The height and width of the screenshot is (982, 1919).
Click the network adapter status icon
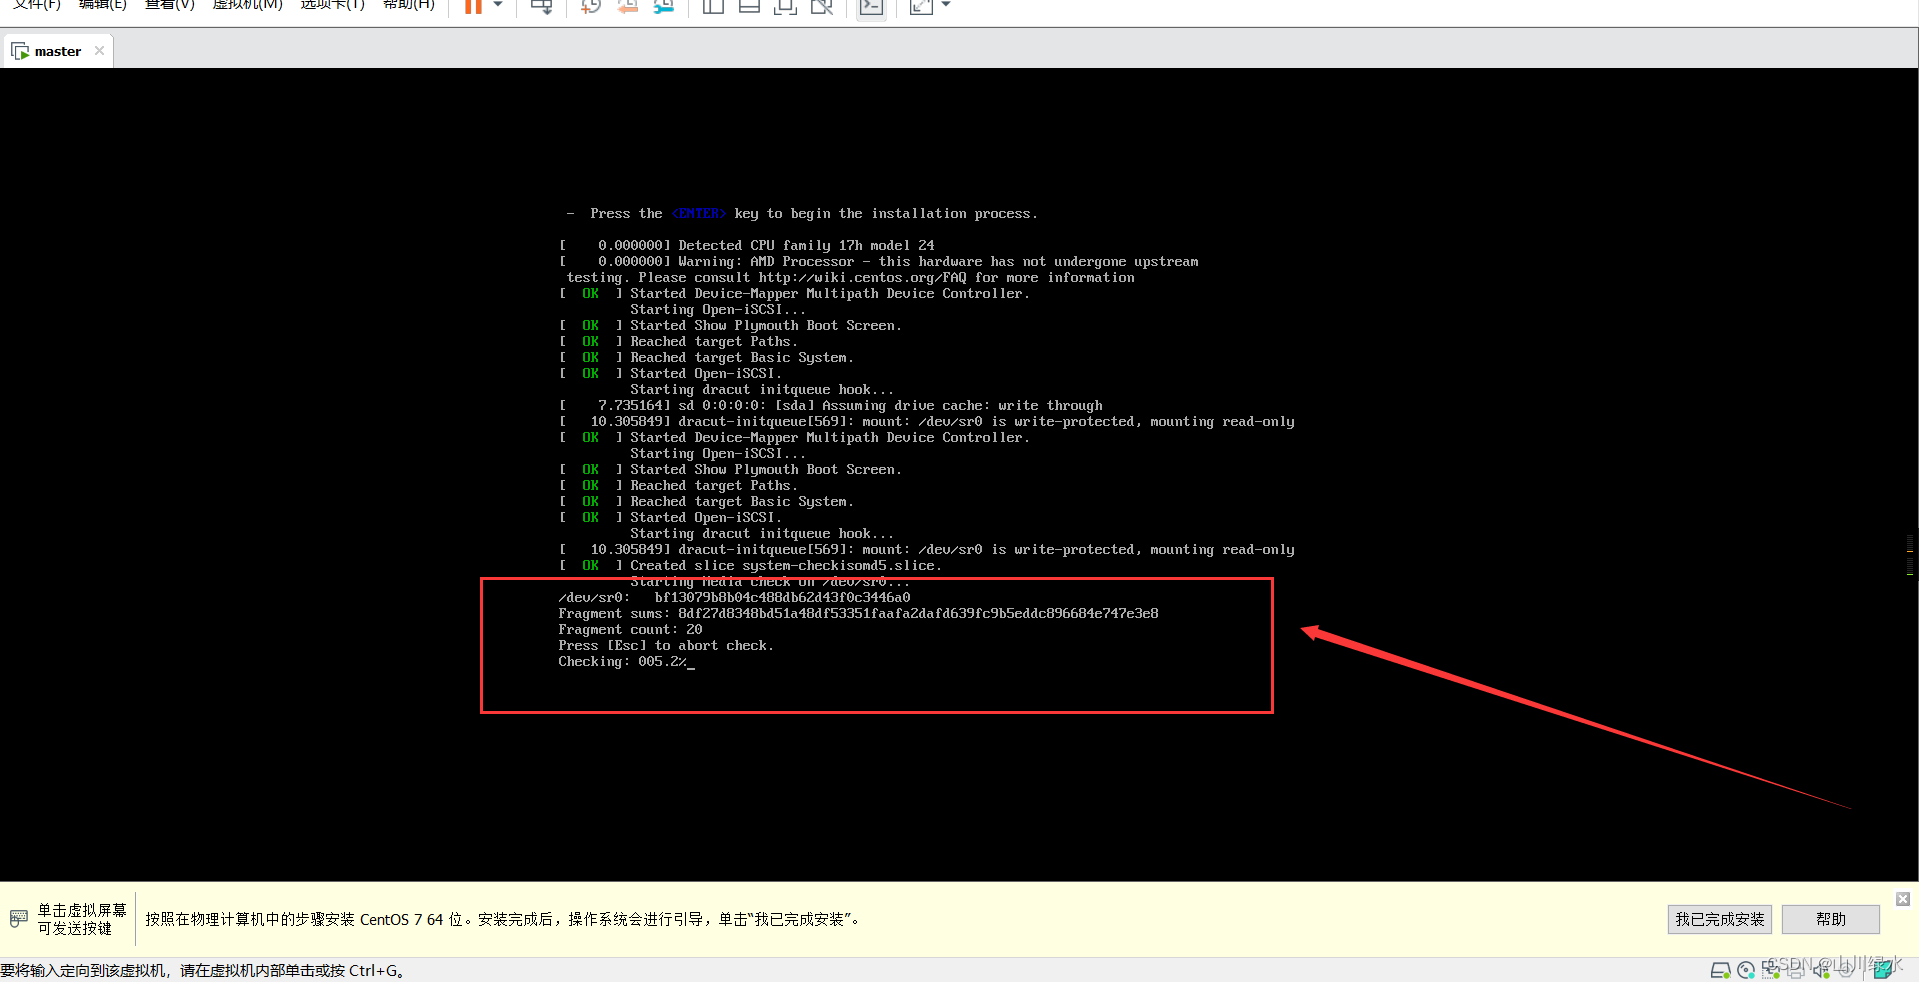pos(1771,970)
